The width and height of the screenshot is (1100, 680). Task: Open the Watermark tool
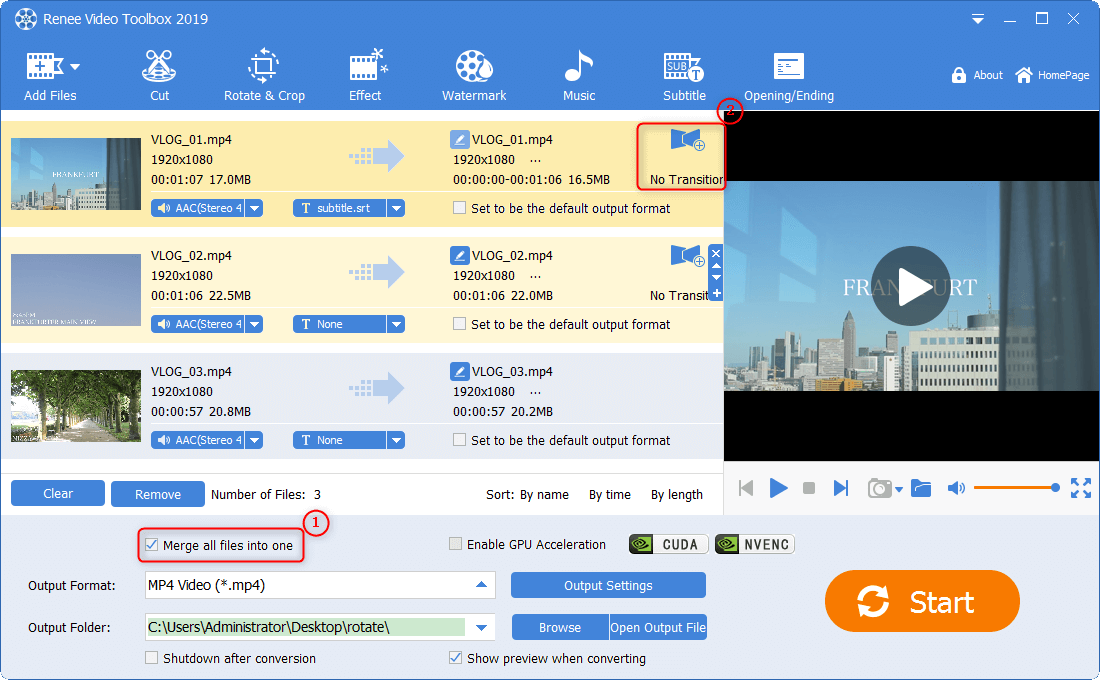474,76
